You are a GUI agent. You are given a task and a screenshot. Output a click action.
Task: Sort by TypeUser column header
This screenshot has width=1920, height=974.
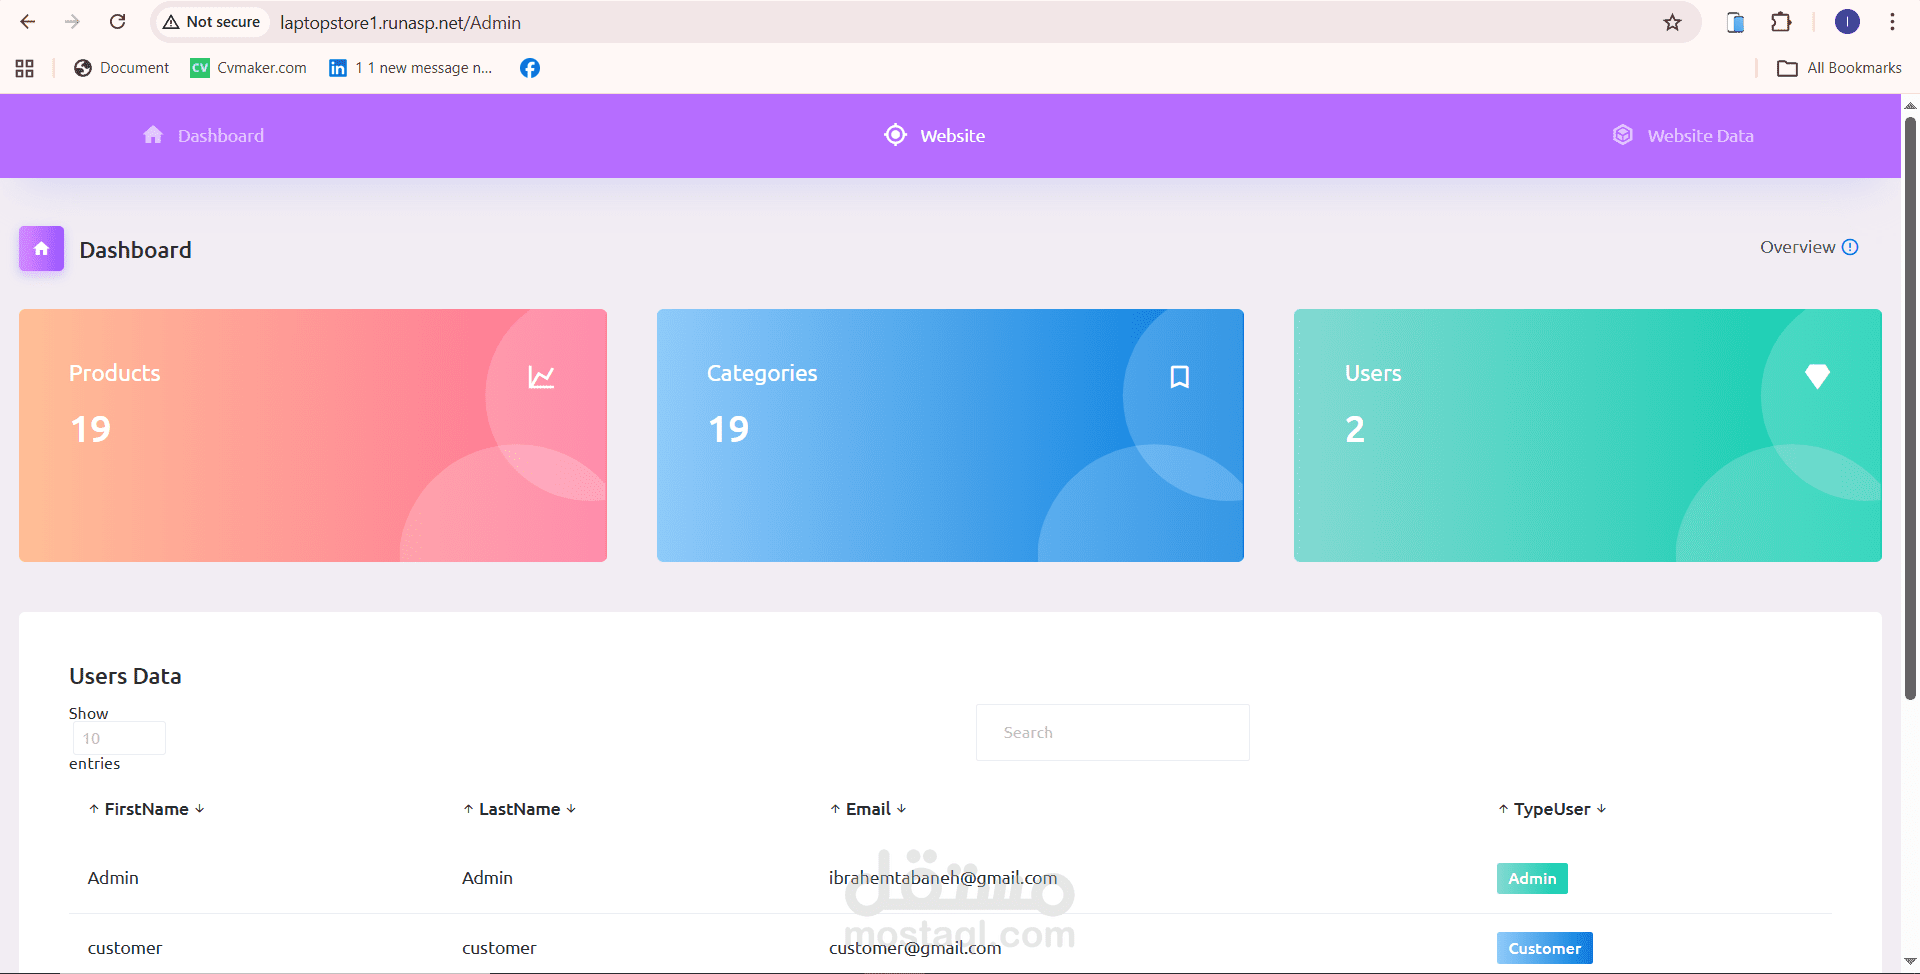[1552, 809]
